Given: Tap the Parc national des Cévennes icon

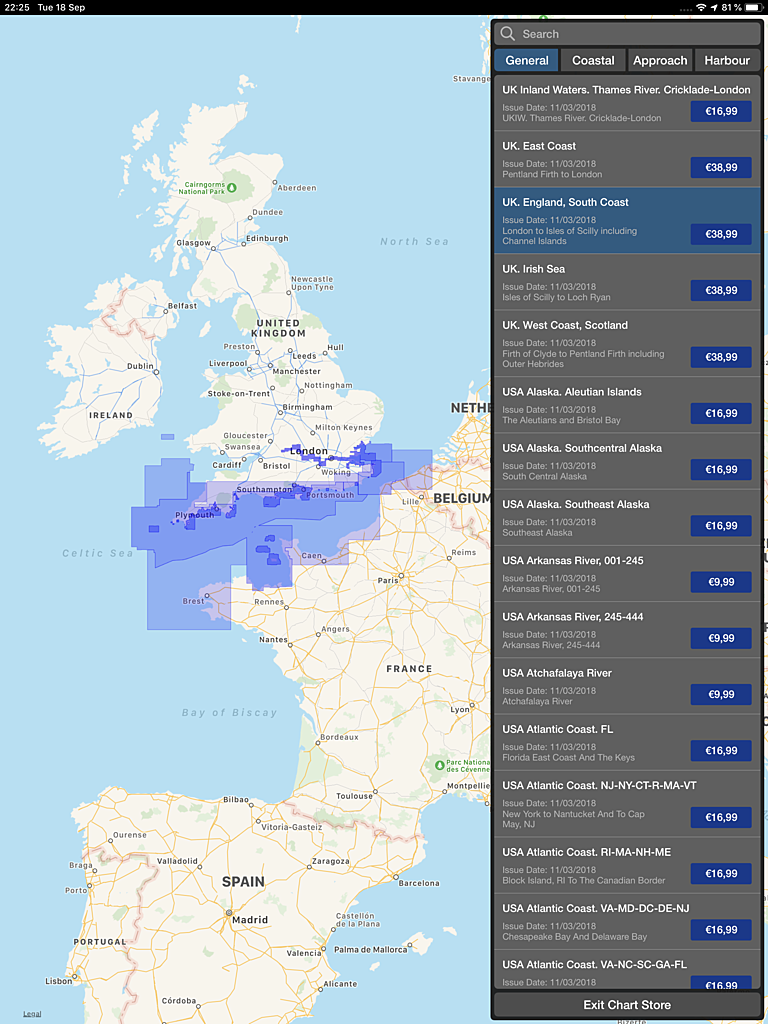Looking at the screenshot, I should click(x=440, y=765).
